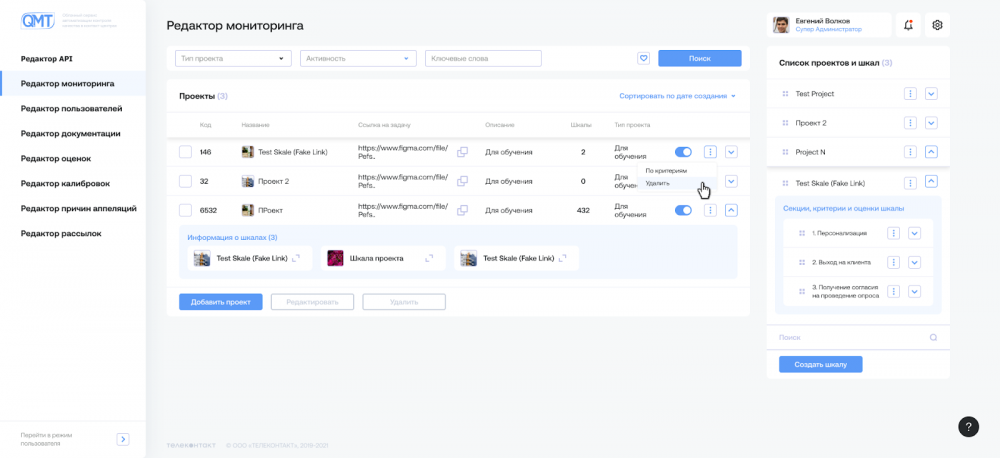Open the Шкала проекта card expand icon
The image size is (1000, 458).
pos(429,258)
